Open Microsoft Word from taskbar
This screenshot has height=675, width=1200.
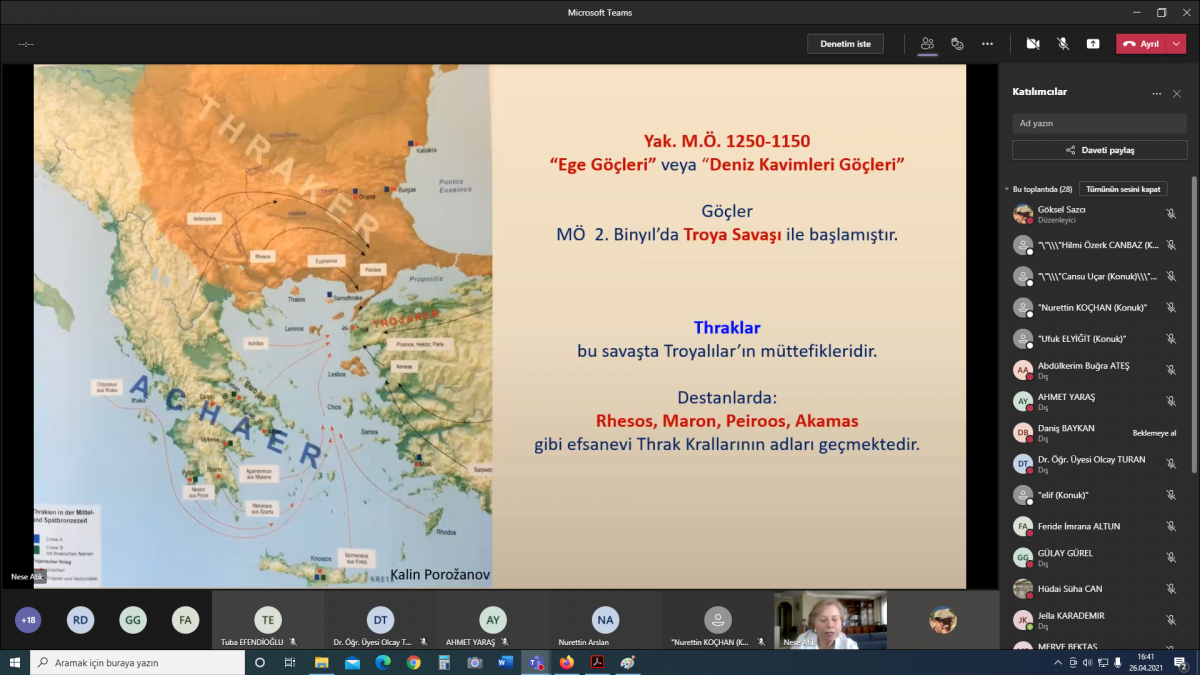coord(505,662)
